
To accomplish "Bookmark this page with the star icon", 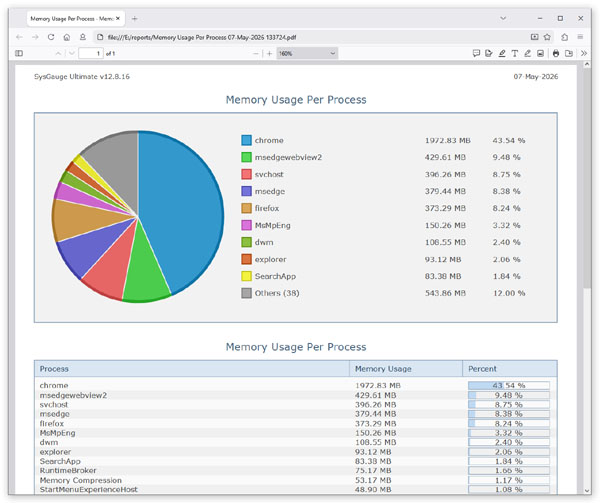I will tap(547, 37).
